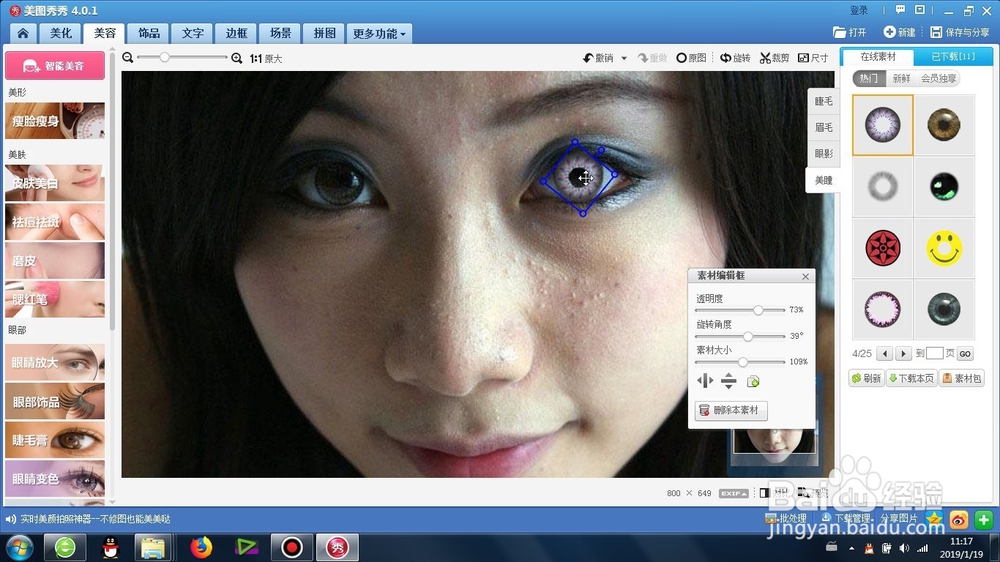Click the 登录 login link

click(x=858, y=10)
